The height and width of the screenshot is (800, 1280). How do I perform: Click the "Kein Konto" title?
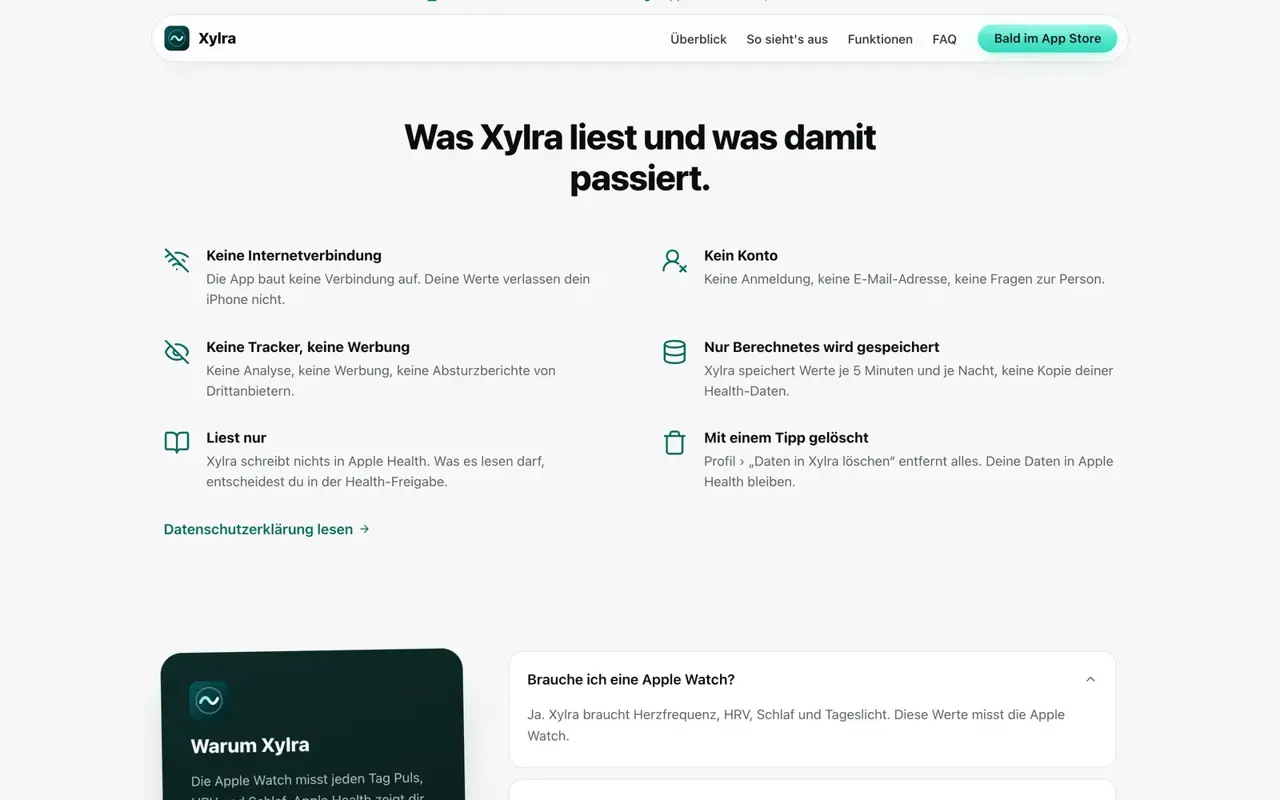741,255
